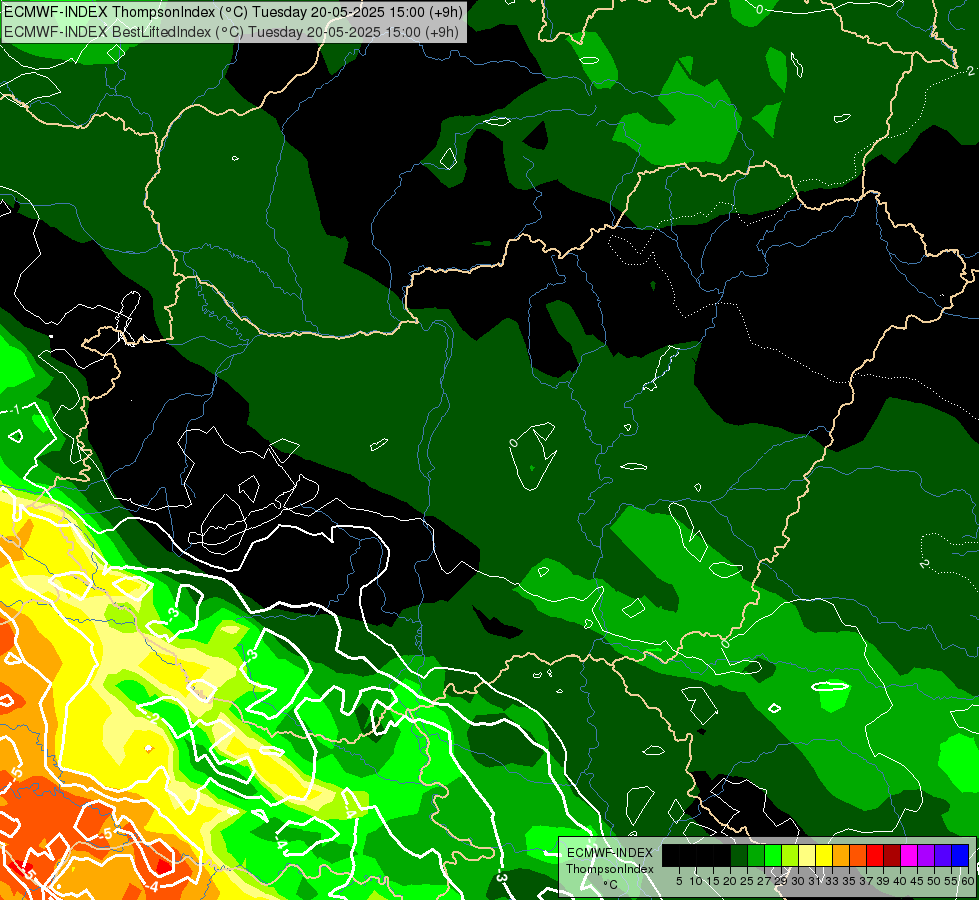Click the ThompsonIndex title line at top
The height and width of the screenshot is (900, 979).
click(x=234, y=11)
